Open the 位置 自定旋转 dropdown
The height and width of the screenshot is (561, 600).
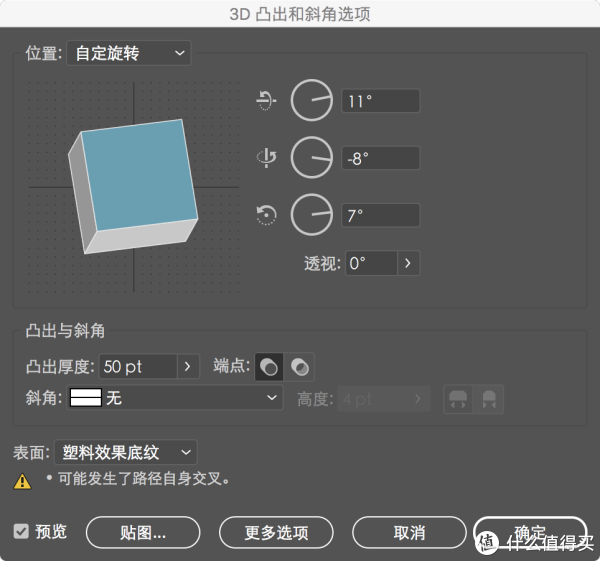pyautogui.click(x=129, y=53)
